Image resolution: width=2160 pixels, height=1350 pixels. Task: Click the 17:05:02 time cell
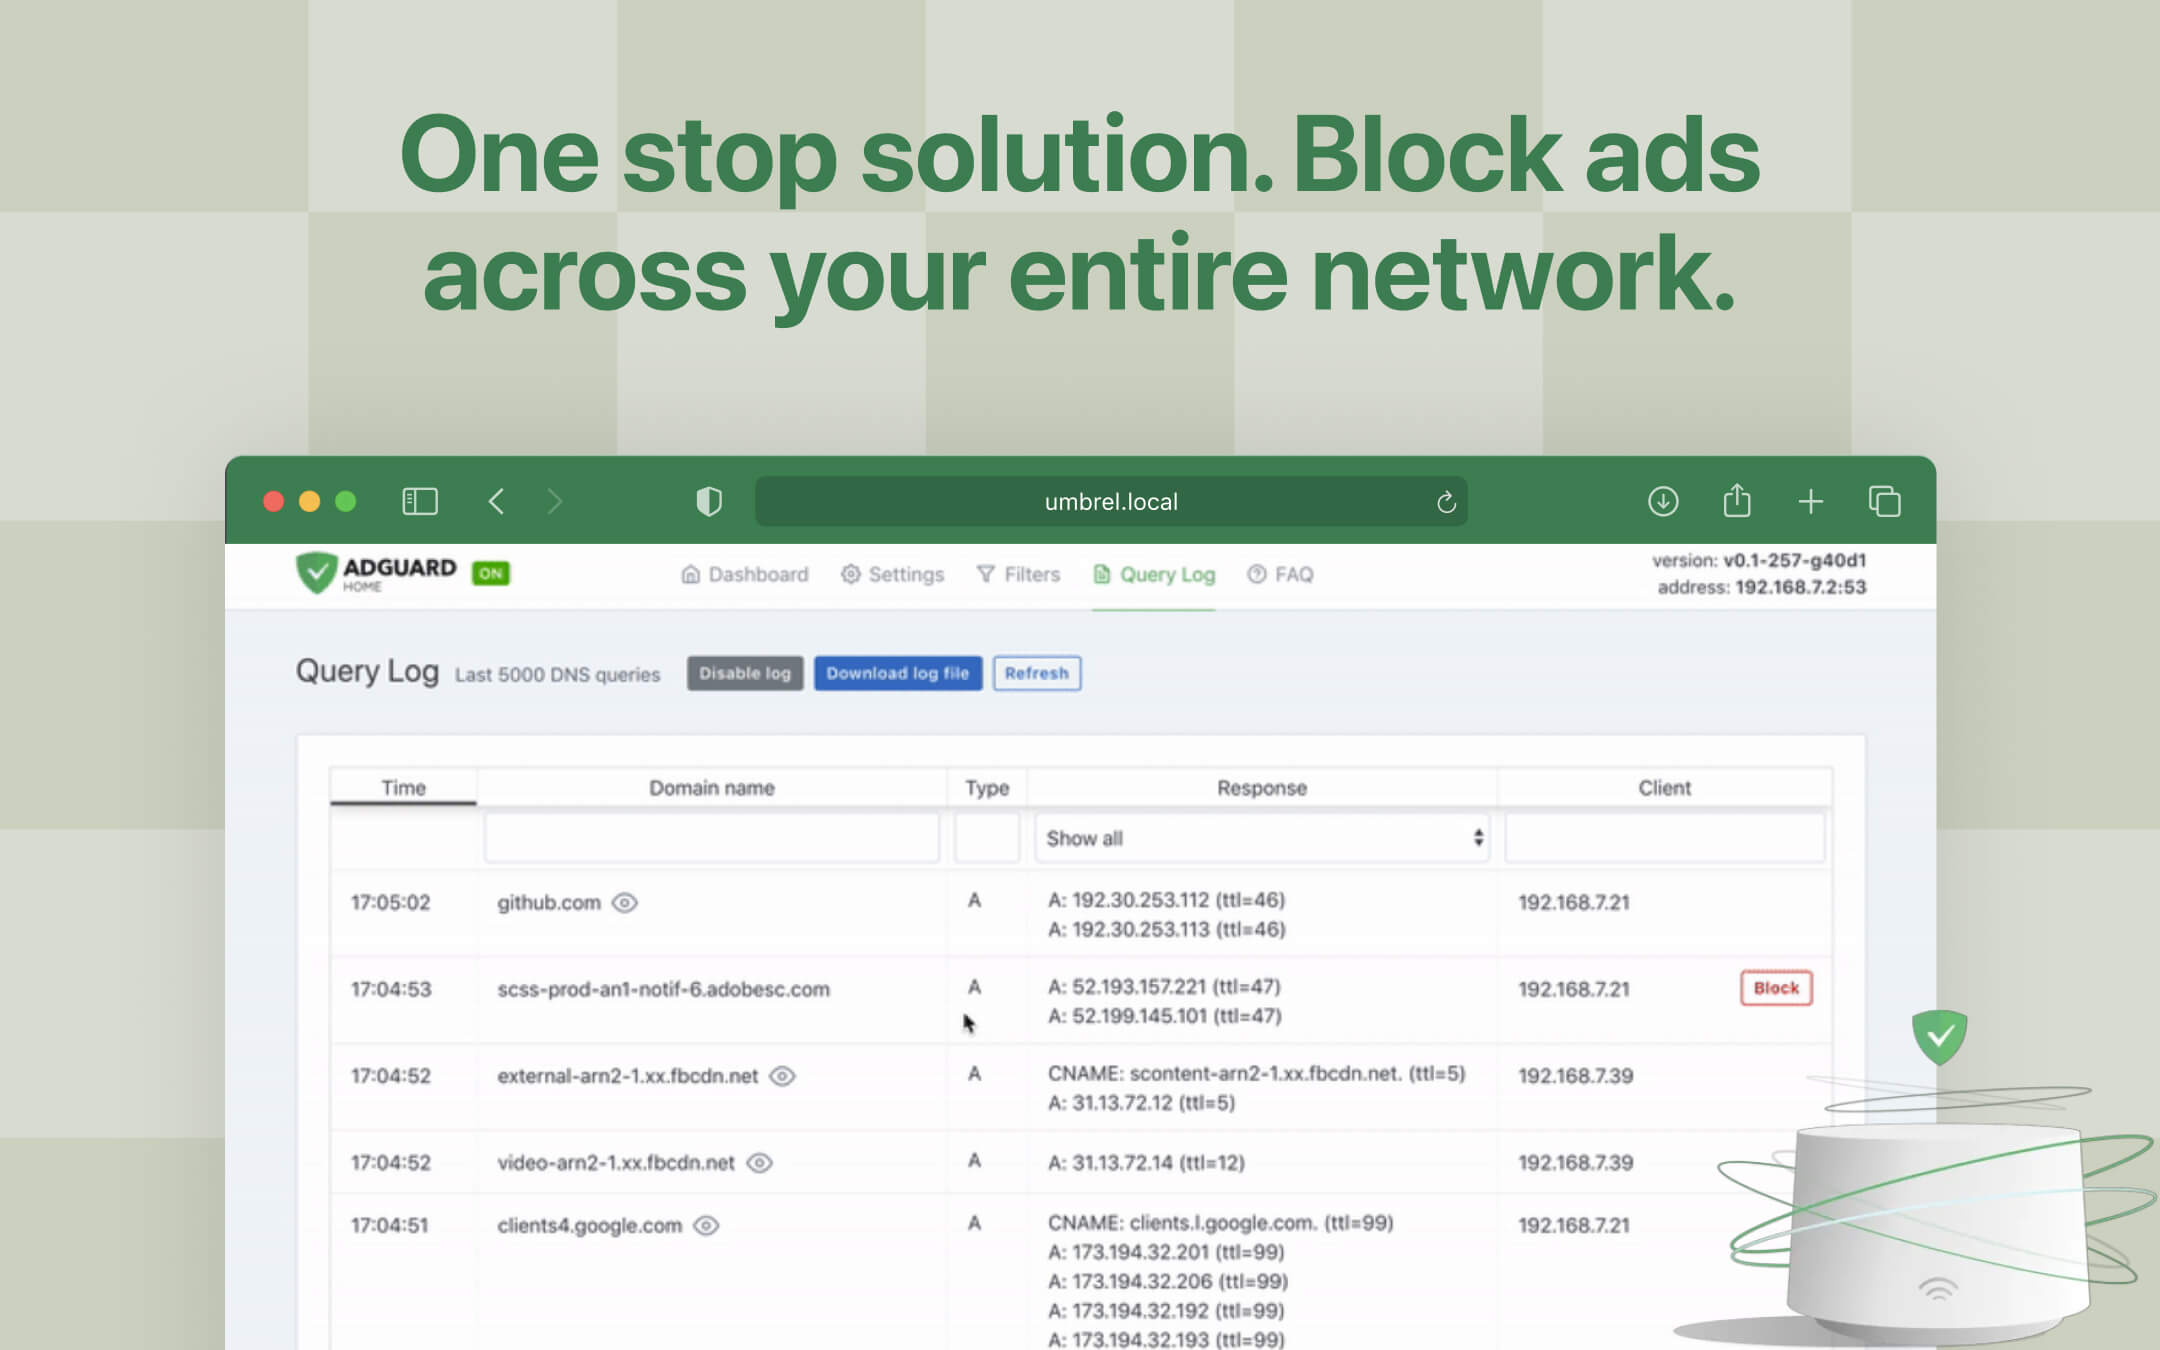click(390, 903)
